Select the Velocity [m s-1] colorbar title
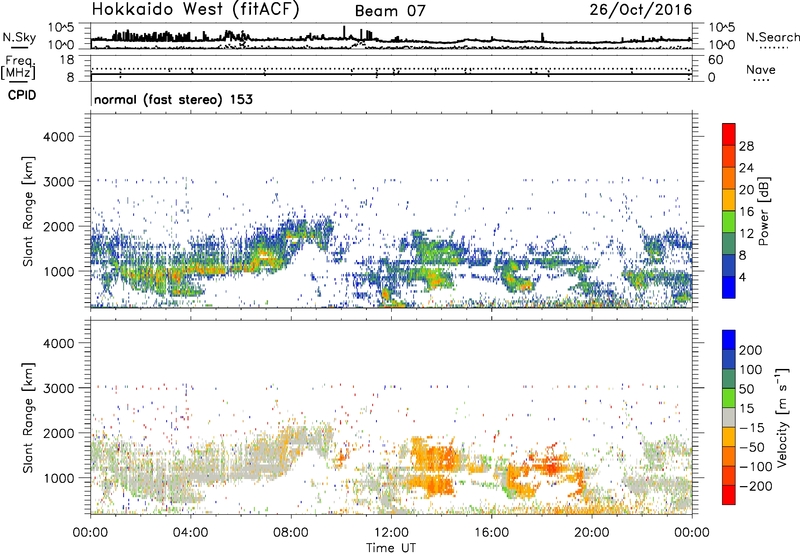Screen dimensions: 800x554 pyautogui.click(x=782, y=418)
